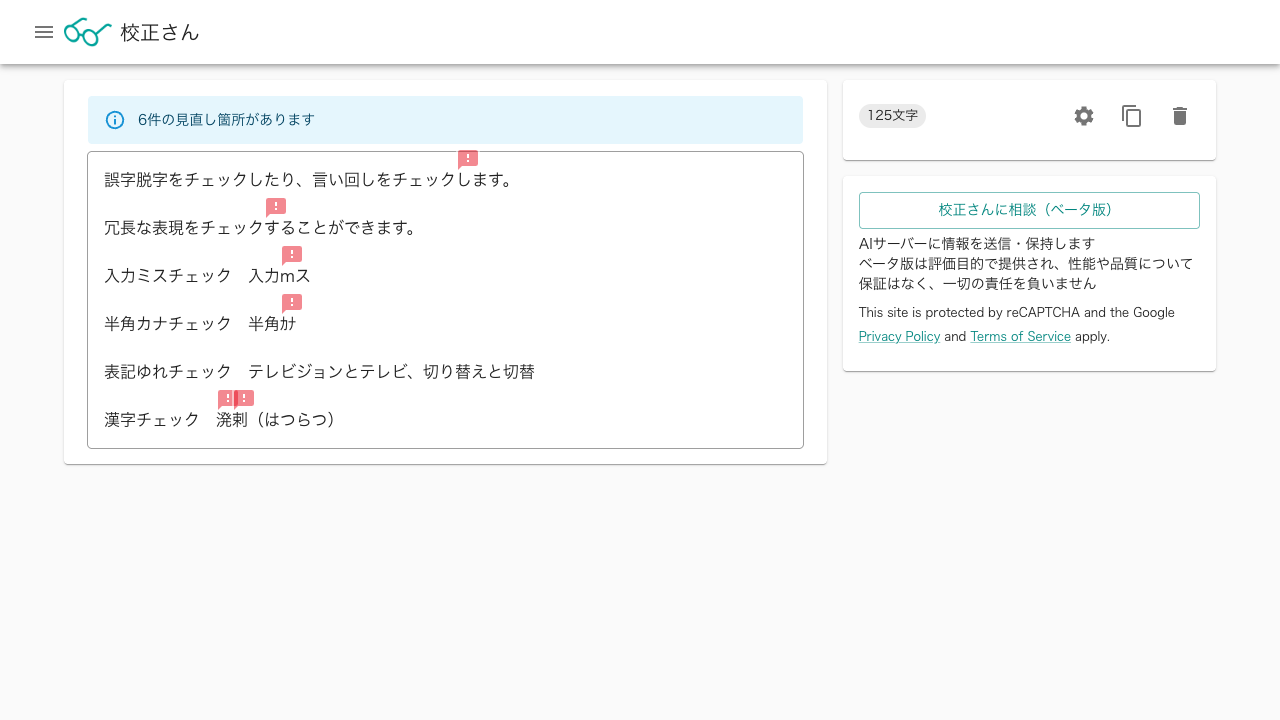Copy the text using the copy icon

[x=1132, y=116]
